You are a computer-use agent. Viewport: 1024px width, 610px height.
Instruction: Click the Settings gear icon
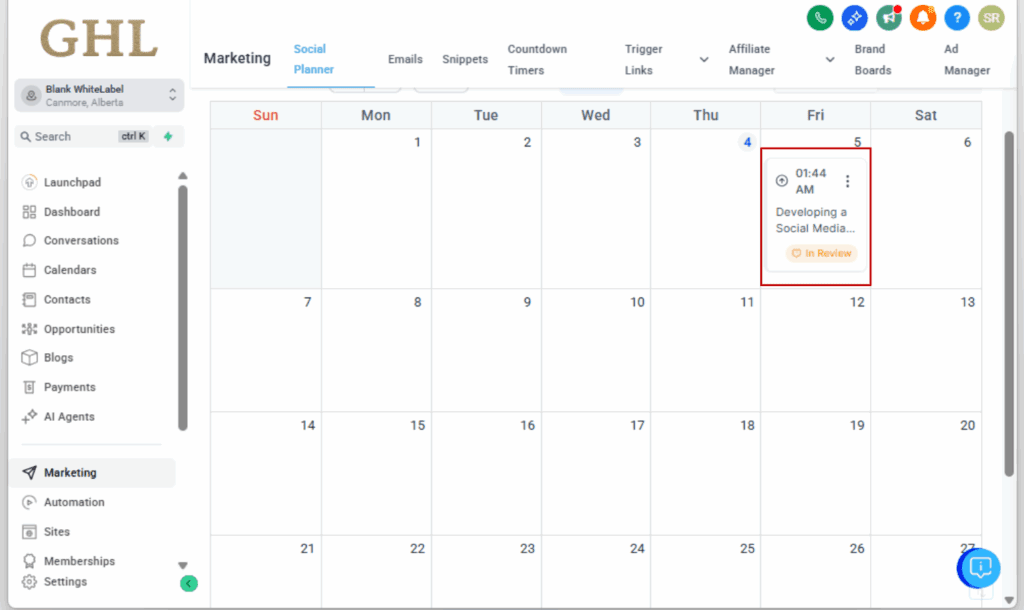click(29, 581)
